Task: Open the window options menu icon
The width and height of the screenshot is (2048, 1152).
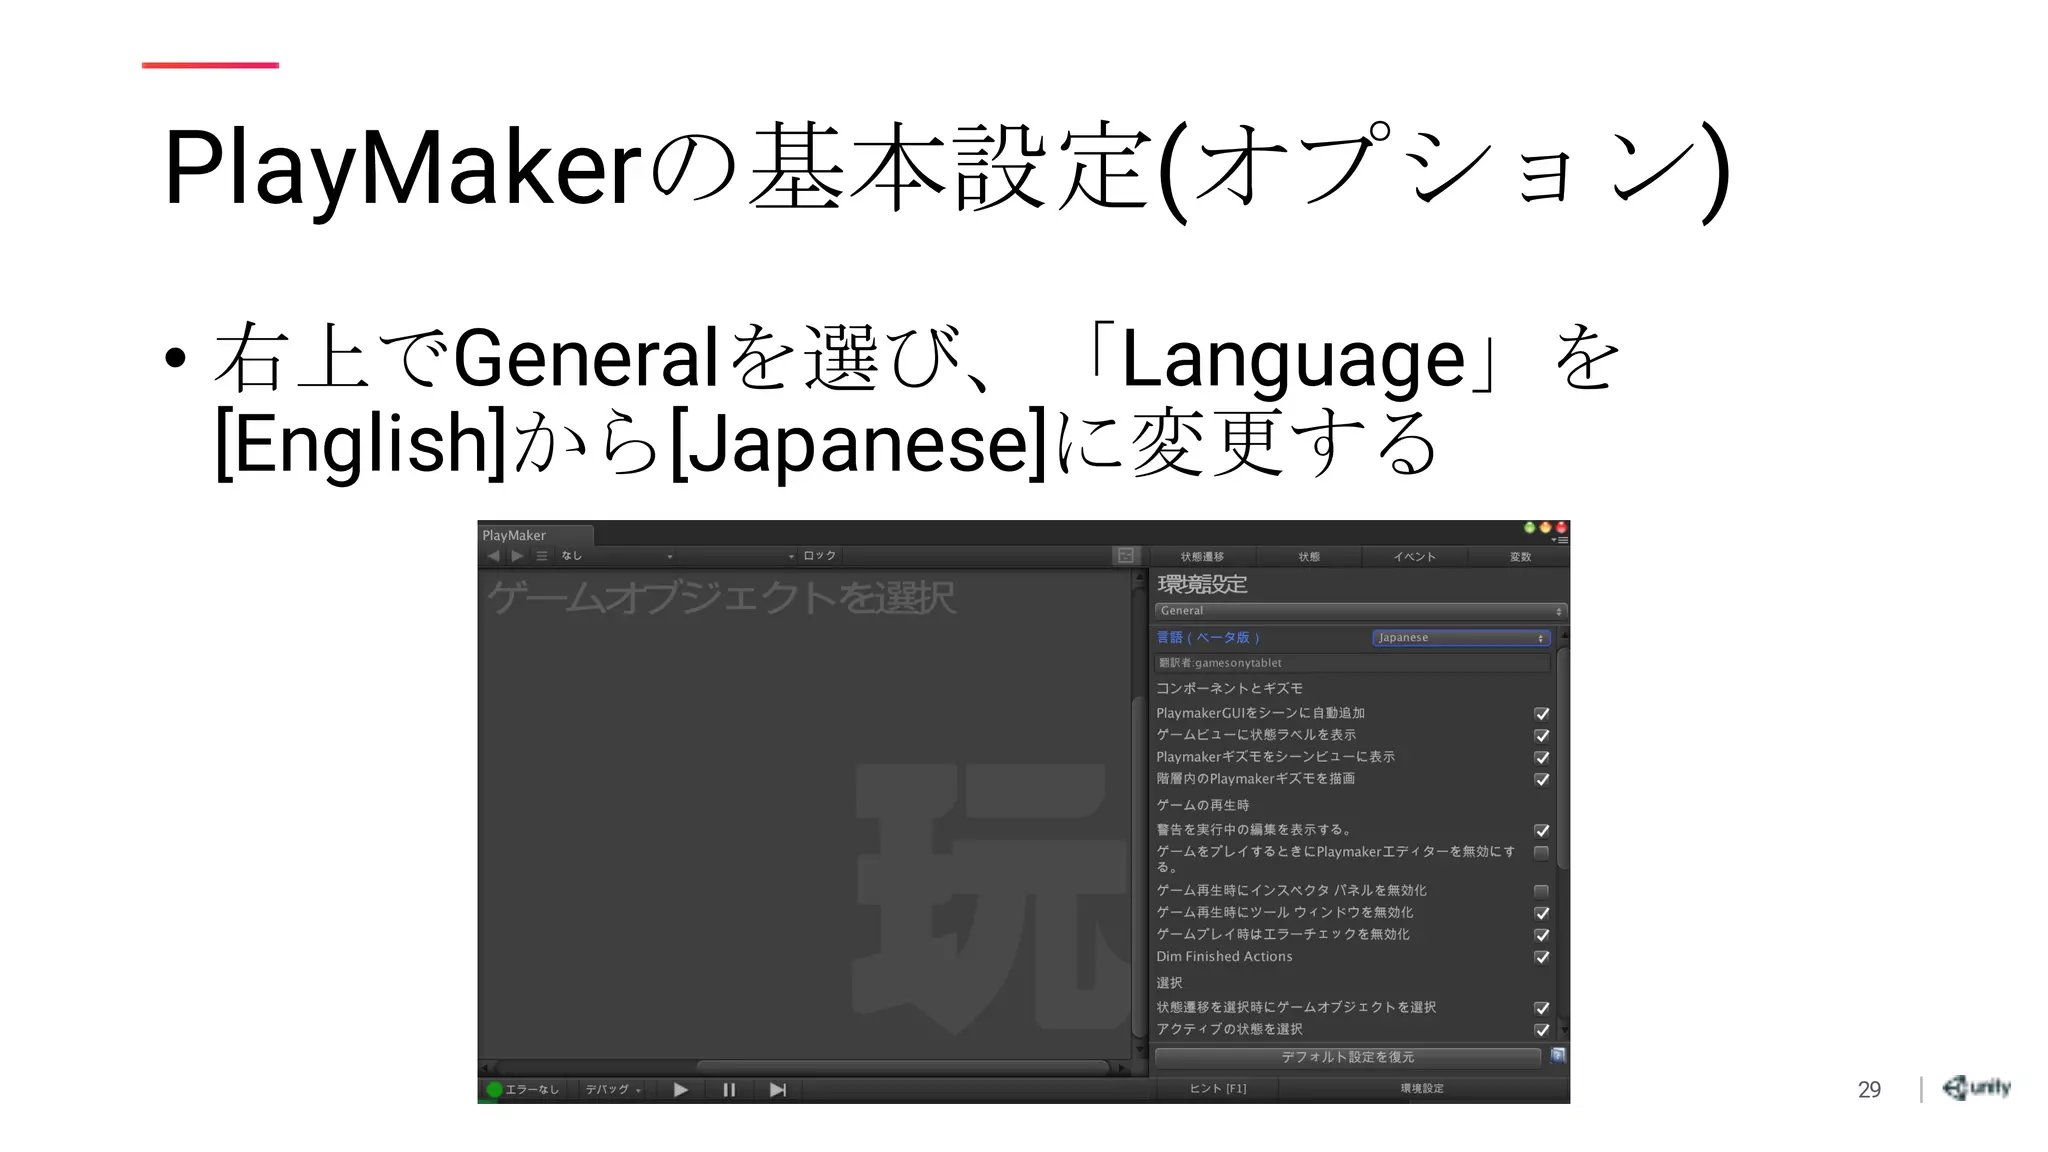Action: (x=1561, y=540)
